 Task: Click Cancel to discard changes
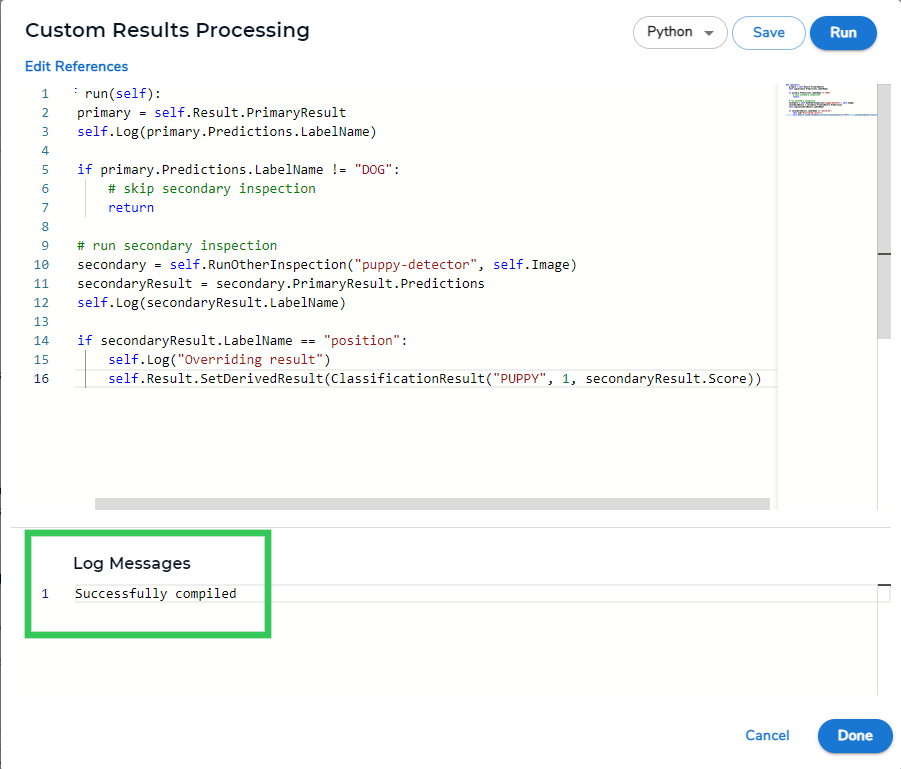click(x=767, y=735)
